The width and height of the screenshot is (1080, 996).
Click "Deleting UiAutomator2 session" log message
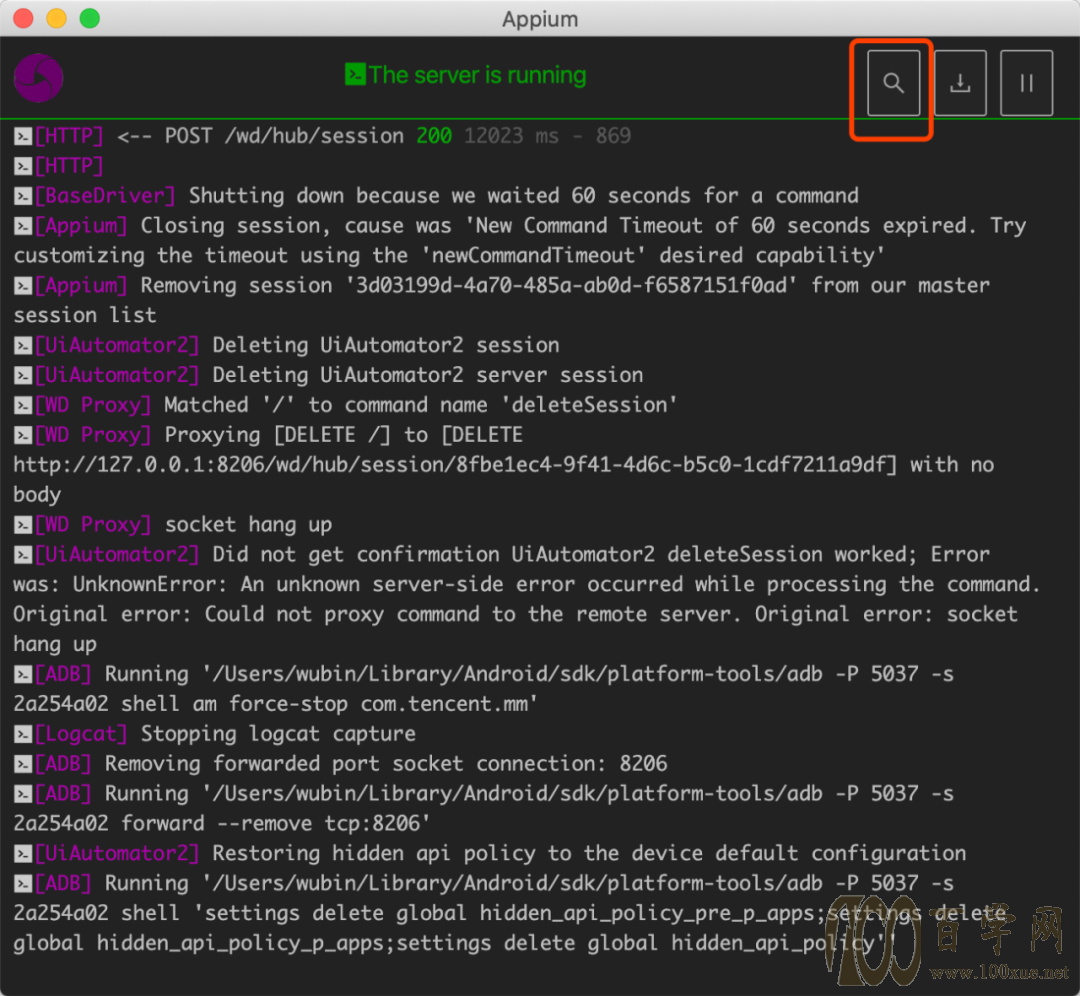[386, 345]
